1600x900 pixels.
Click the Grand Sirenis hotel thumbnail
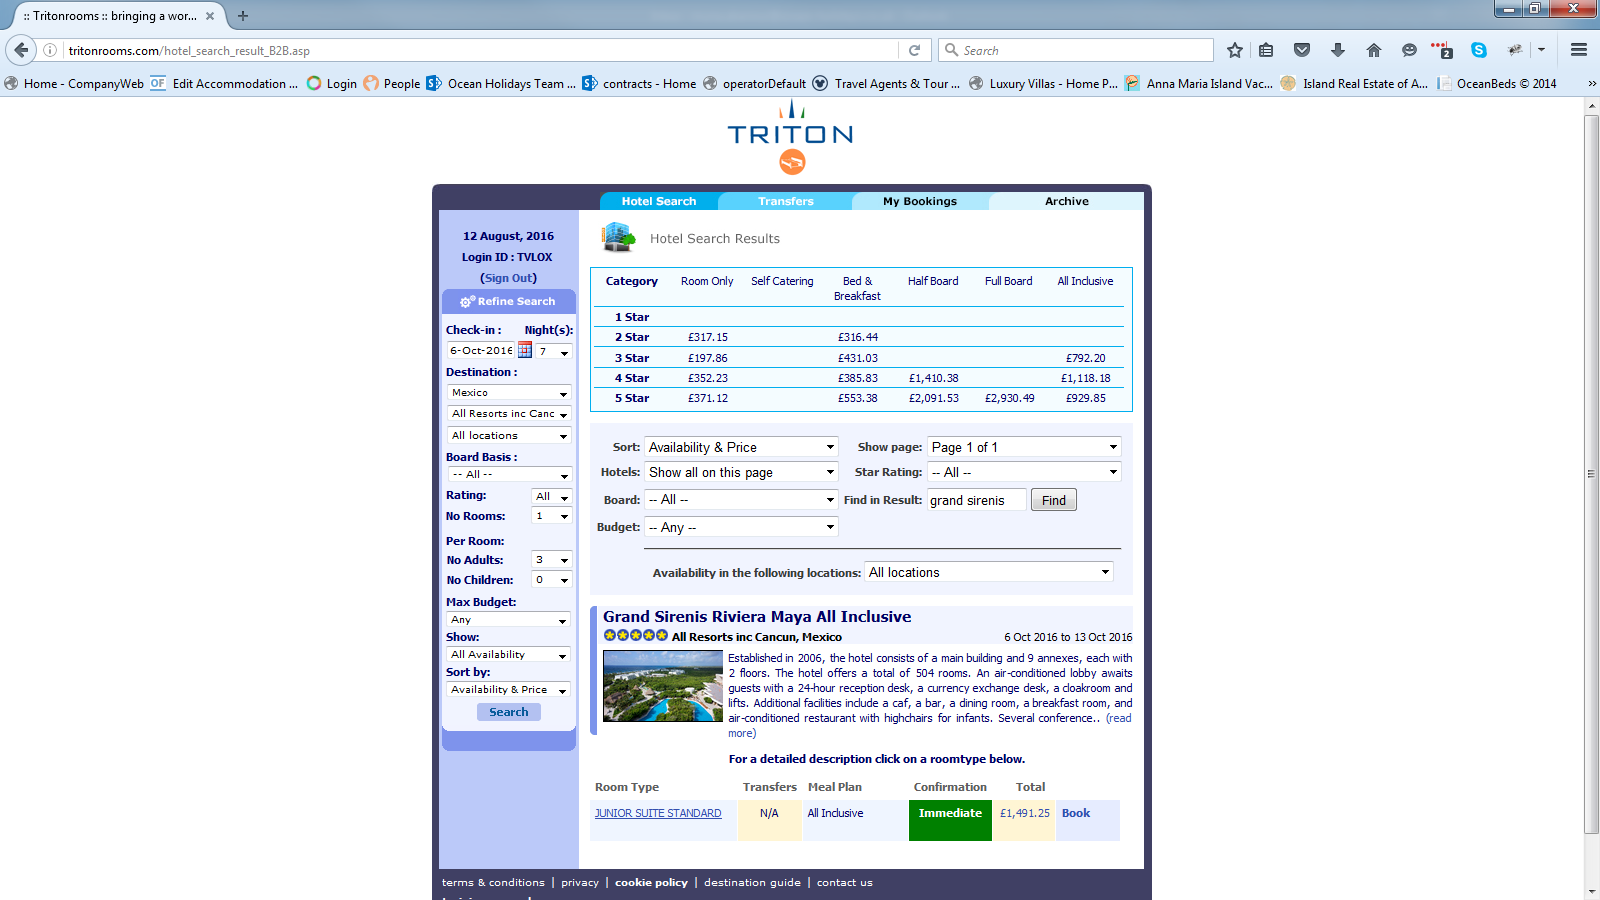(x=663, y=686)
